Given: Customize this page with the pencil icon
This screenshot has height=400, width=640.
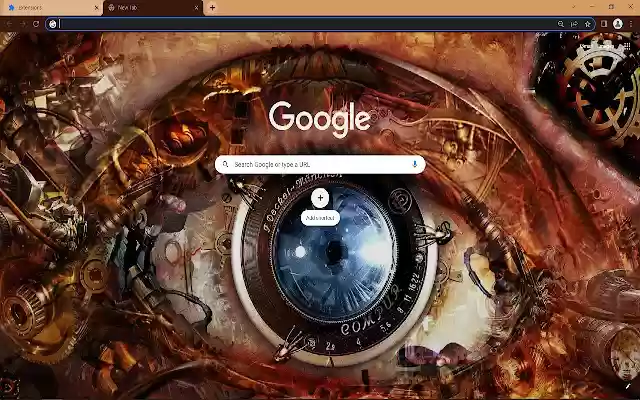Looking at the screenshot, I should click(x=628, y=385).
